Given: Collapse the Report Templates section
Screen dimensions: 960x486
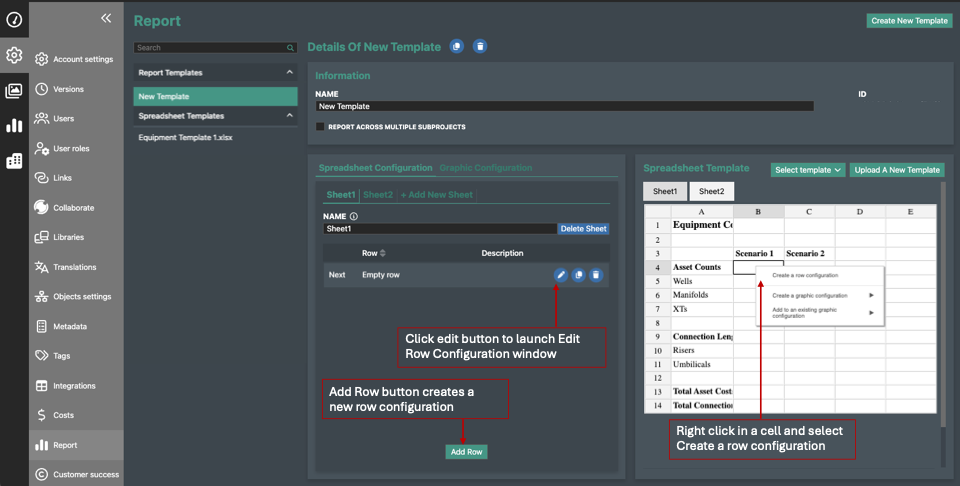Looking at the screenshot, I should (x=290, y=73).
